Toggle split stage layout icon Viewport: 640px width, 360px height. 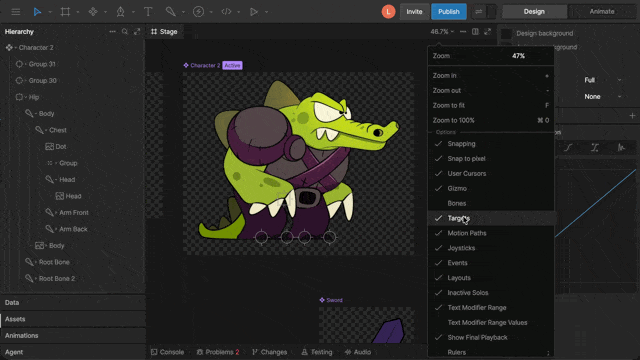(x=475, y=31)
